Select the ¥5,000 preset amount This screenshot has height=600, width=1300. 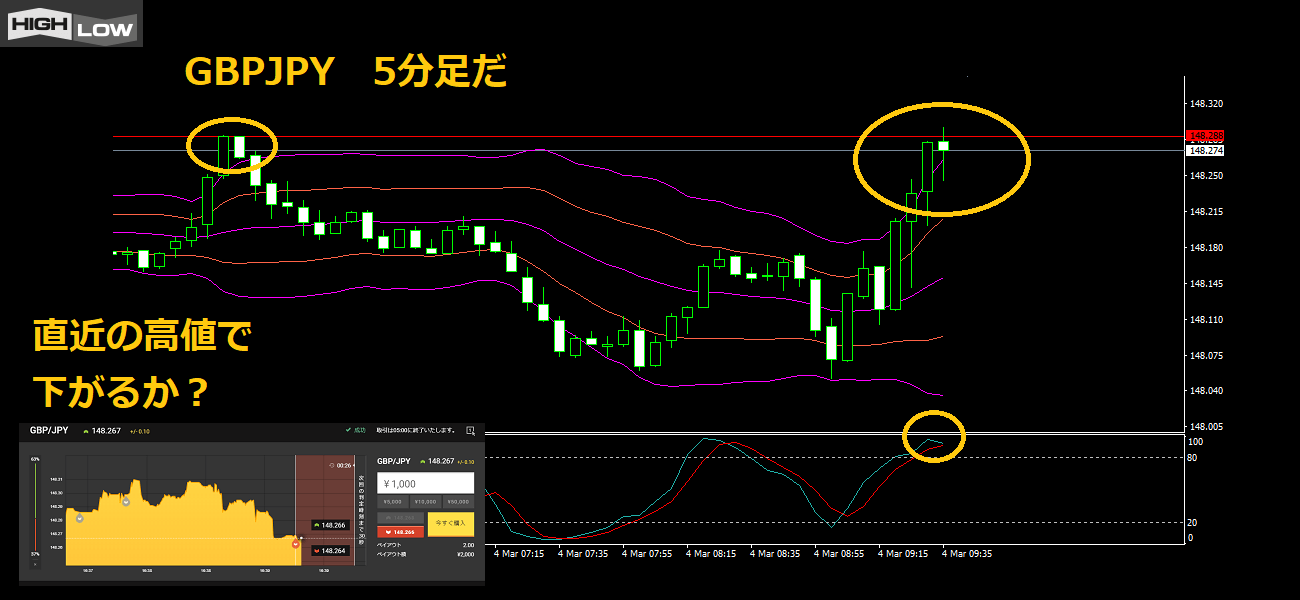pyautogui.click(x=392, y=501)
